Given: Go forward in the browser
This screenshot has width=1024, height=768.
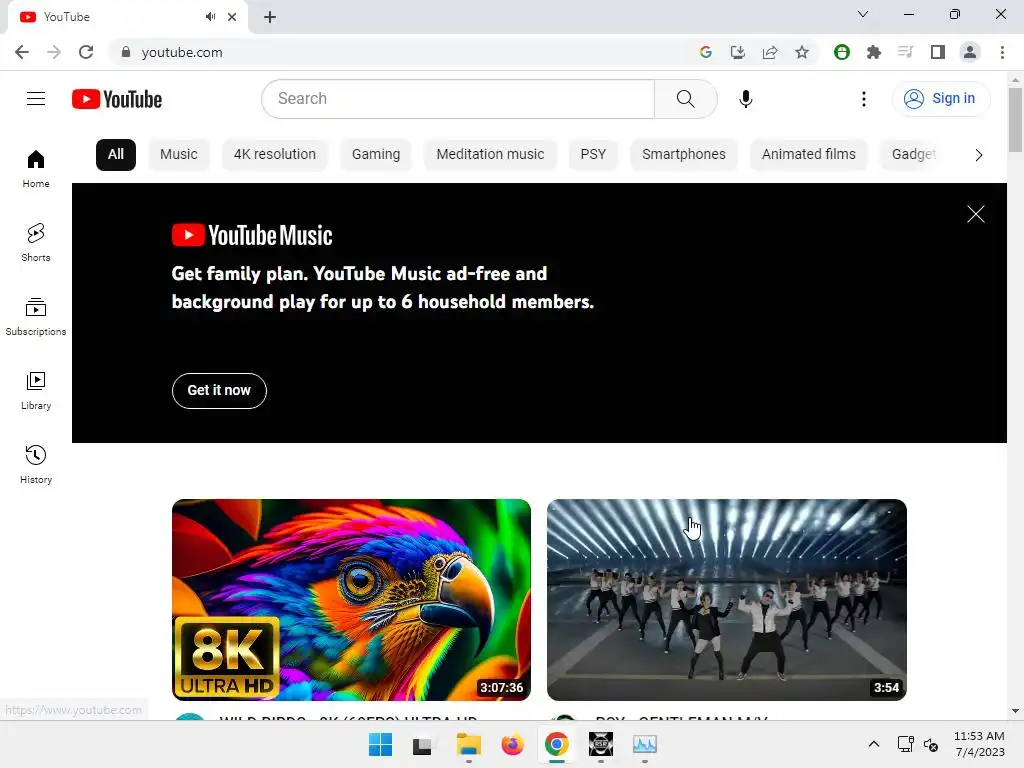Looking at the screenshot, I should [54, 52].
